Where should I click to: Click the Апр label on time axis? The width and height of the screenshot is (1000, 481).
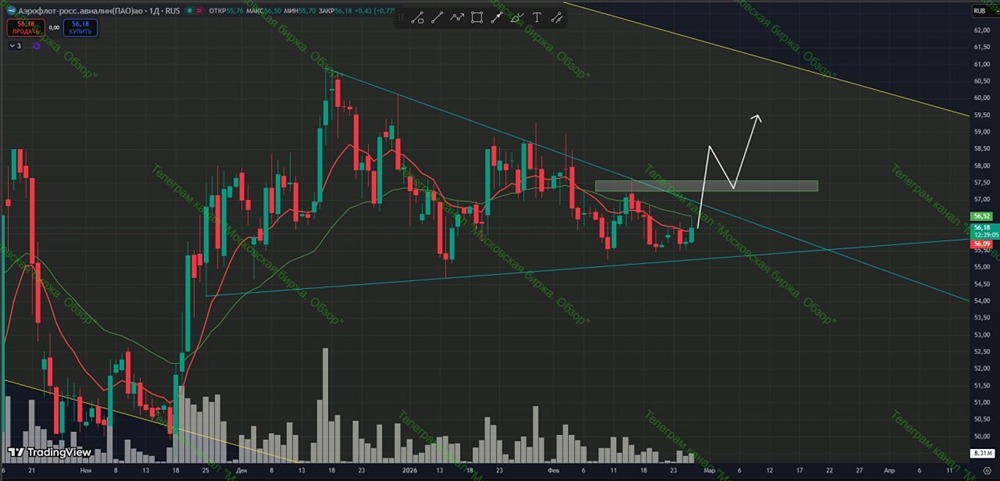pos(889,470)
